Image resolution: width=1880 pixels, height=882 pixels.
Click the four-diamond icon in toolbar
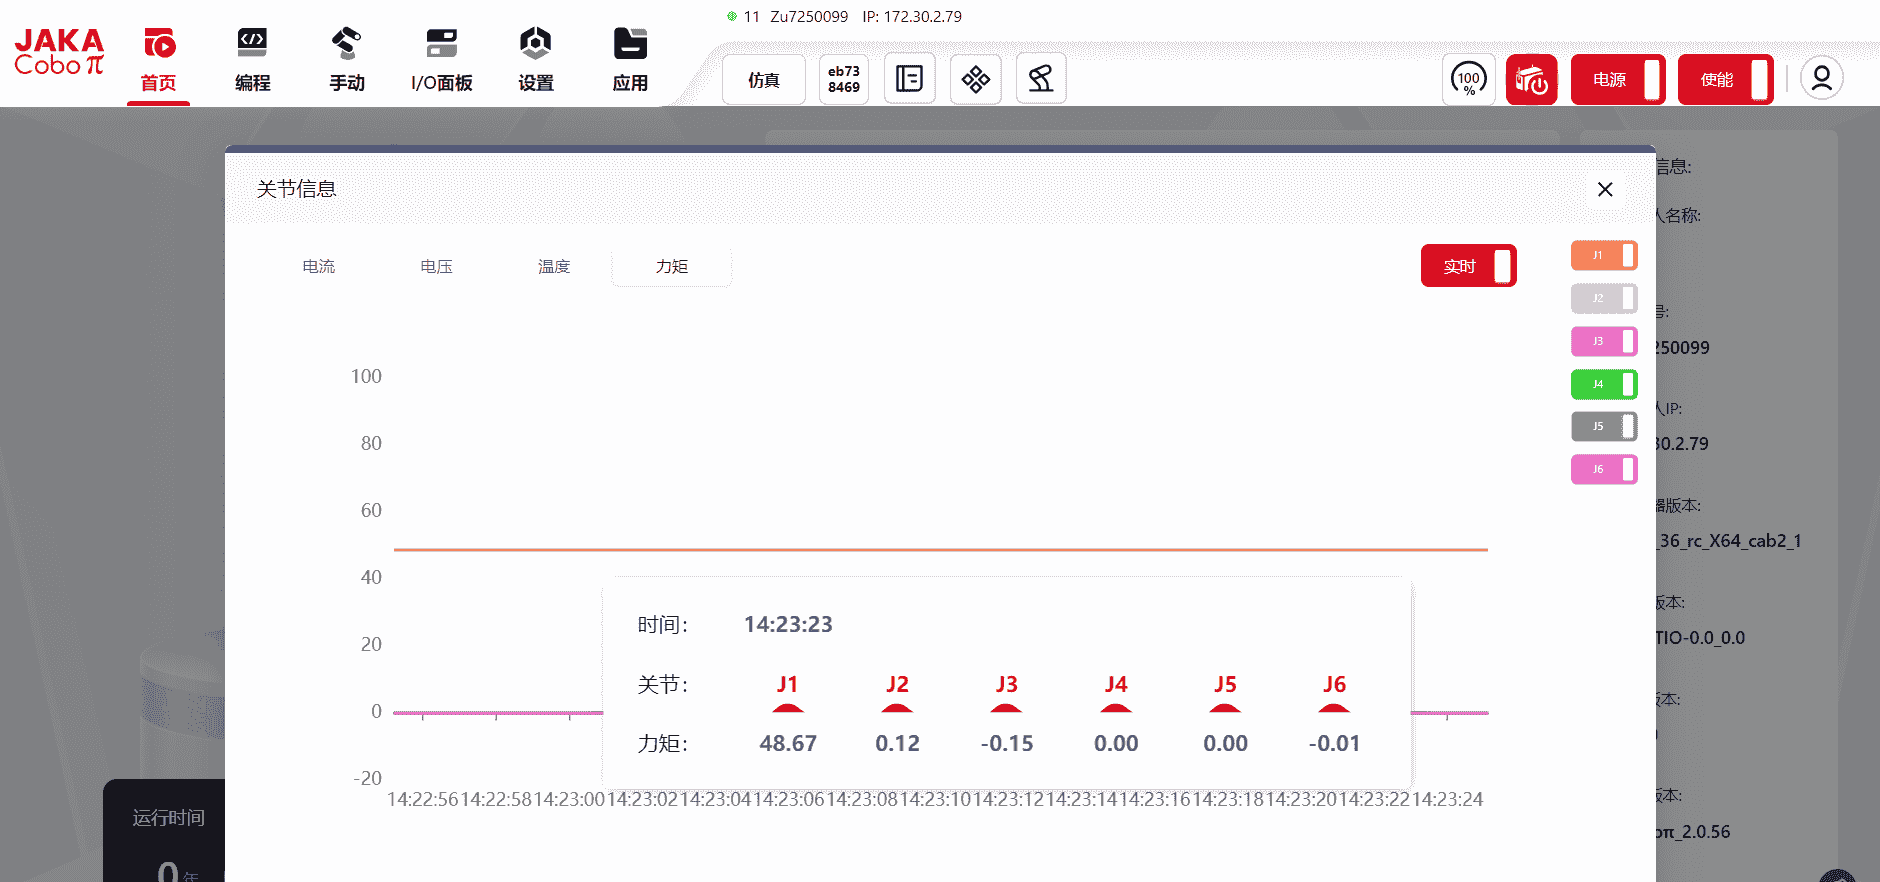pyautogui.click(x=975, y=79)
